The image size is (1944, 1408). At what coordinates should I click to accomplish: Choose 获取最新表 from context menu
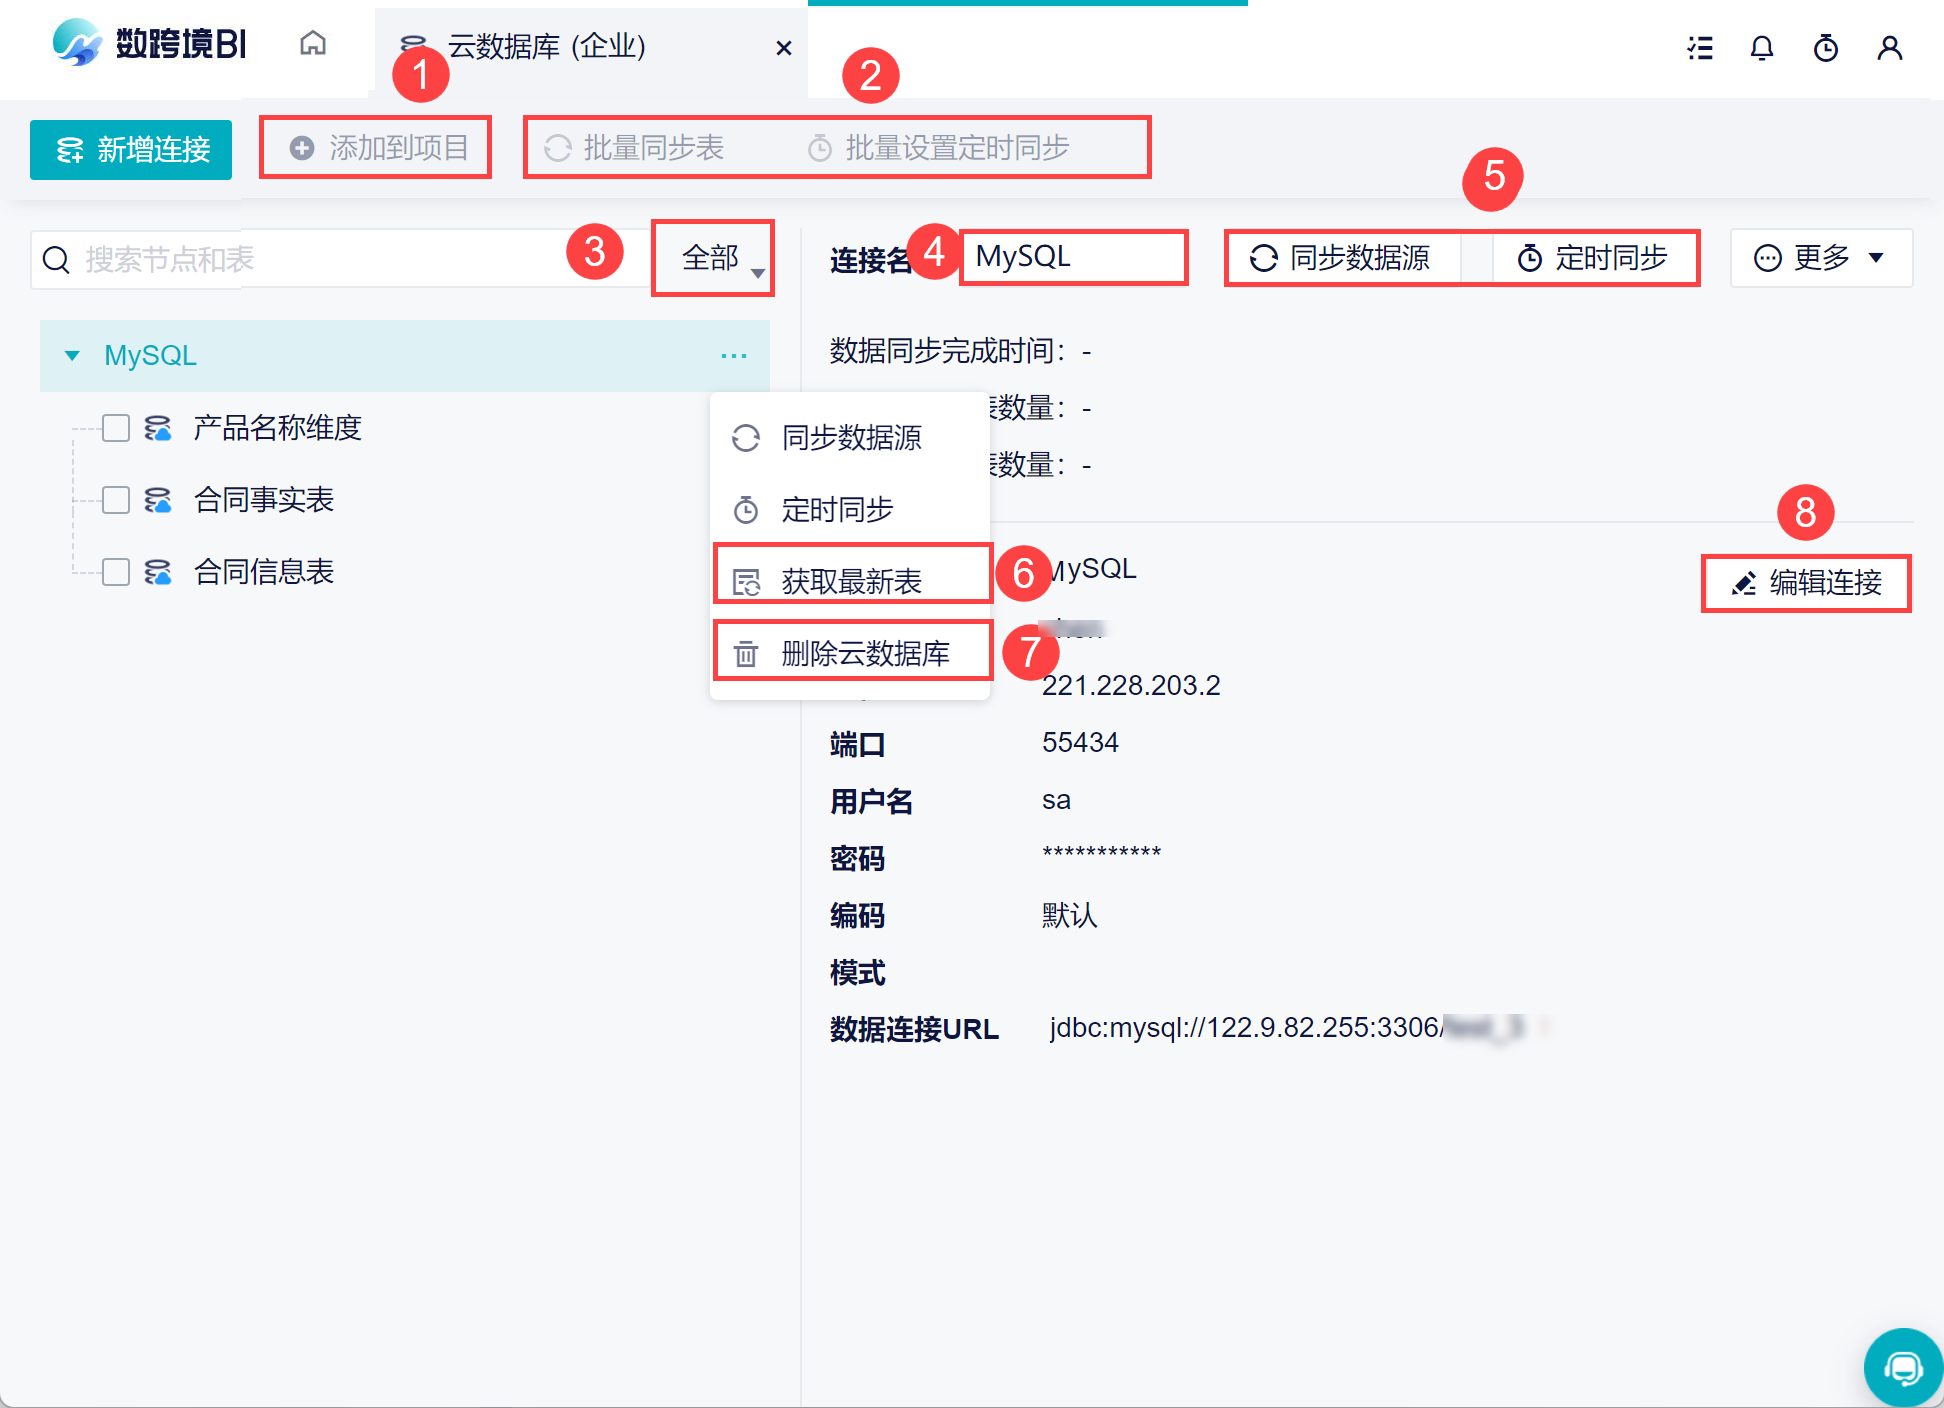coord(850,581)
